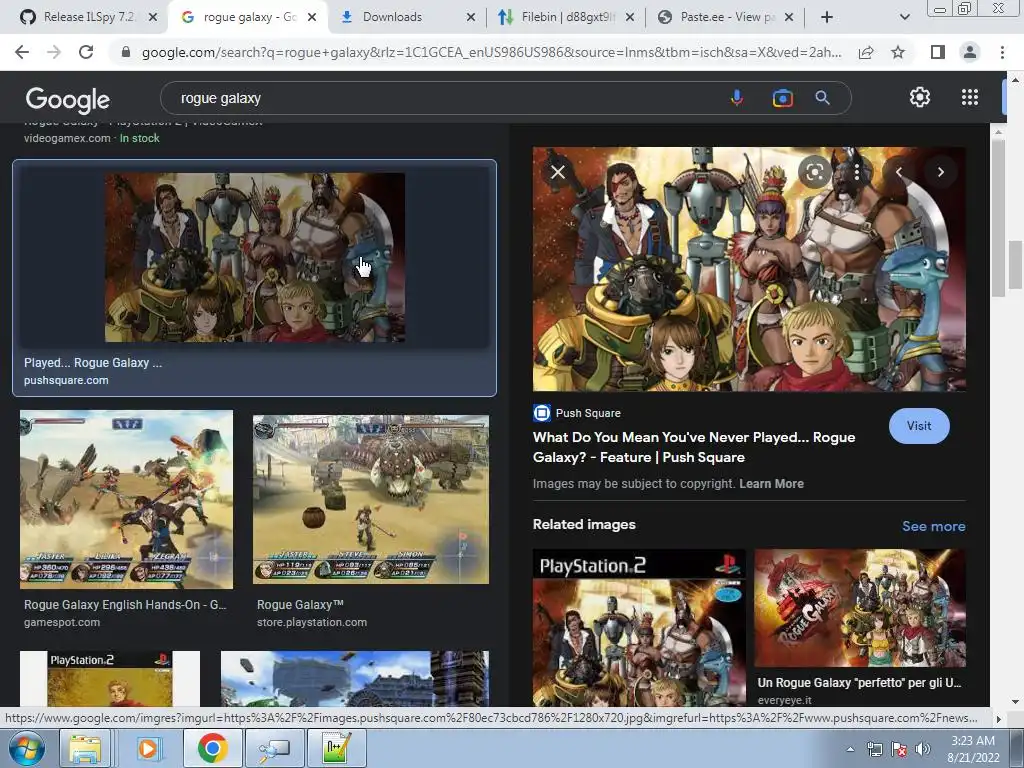Viewport: 1024px width, 768px height.
Task: Open the tab search dropdown
Action: pyautogui.click(x=904, y=17)
